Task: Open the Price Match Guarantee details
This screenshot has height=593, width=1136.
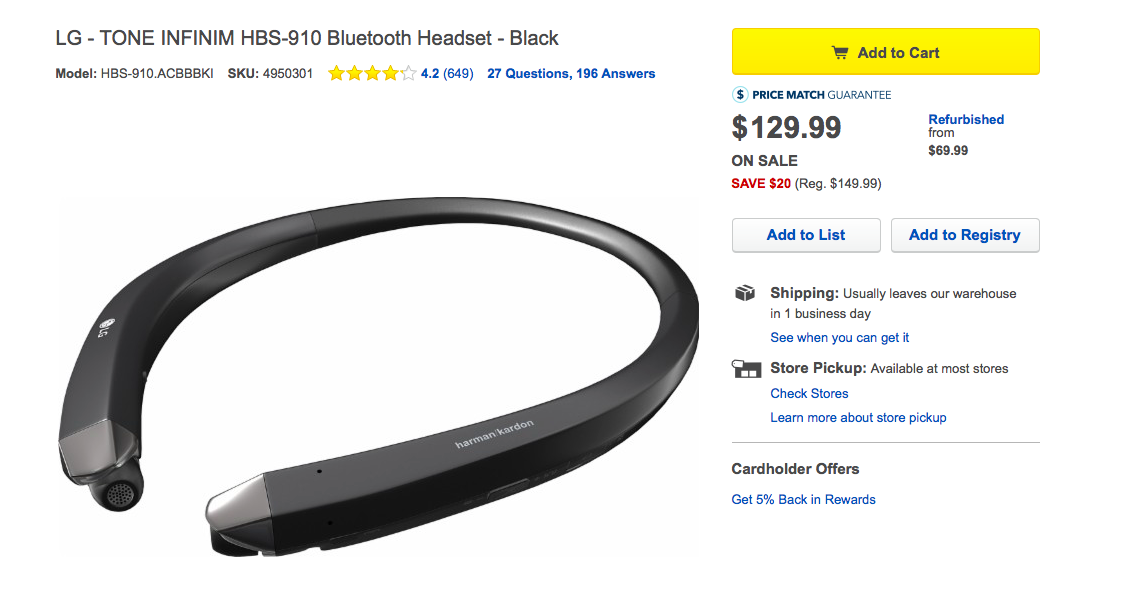Action: 821,95
